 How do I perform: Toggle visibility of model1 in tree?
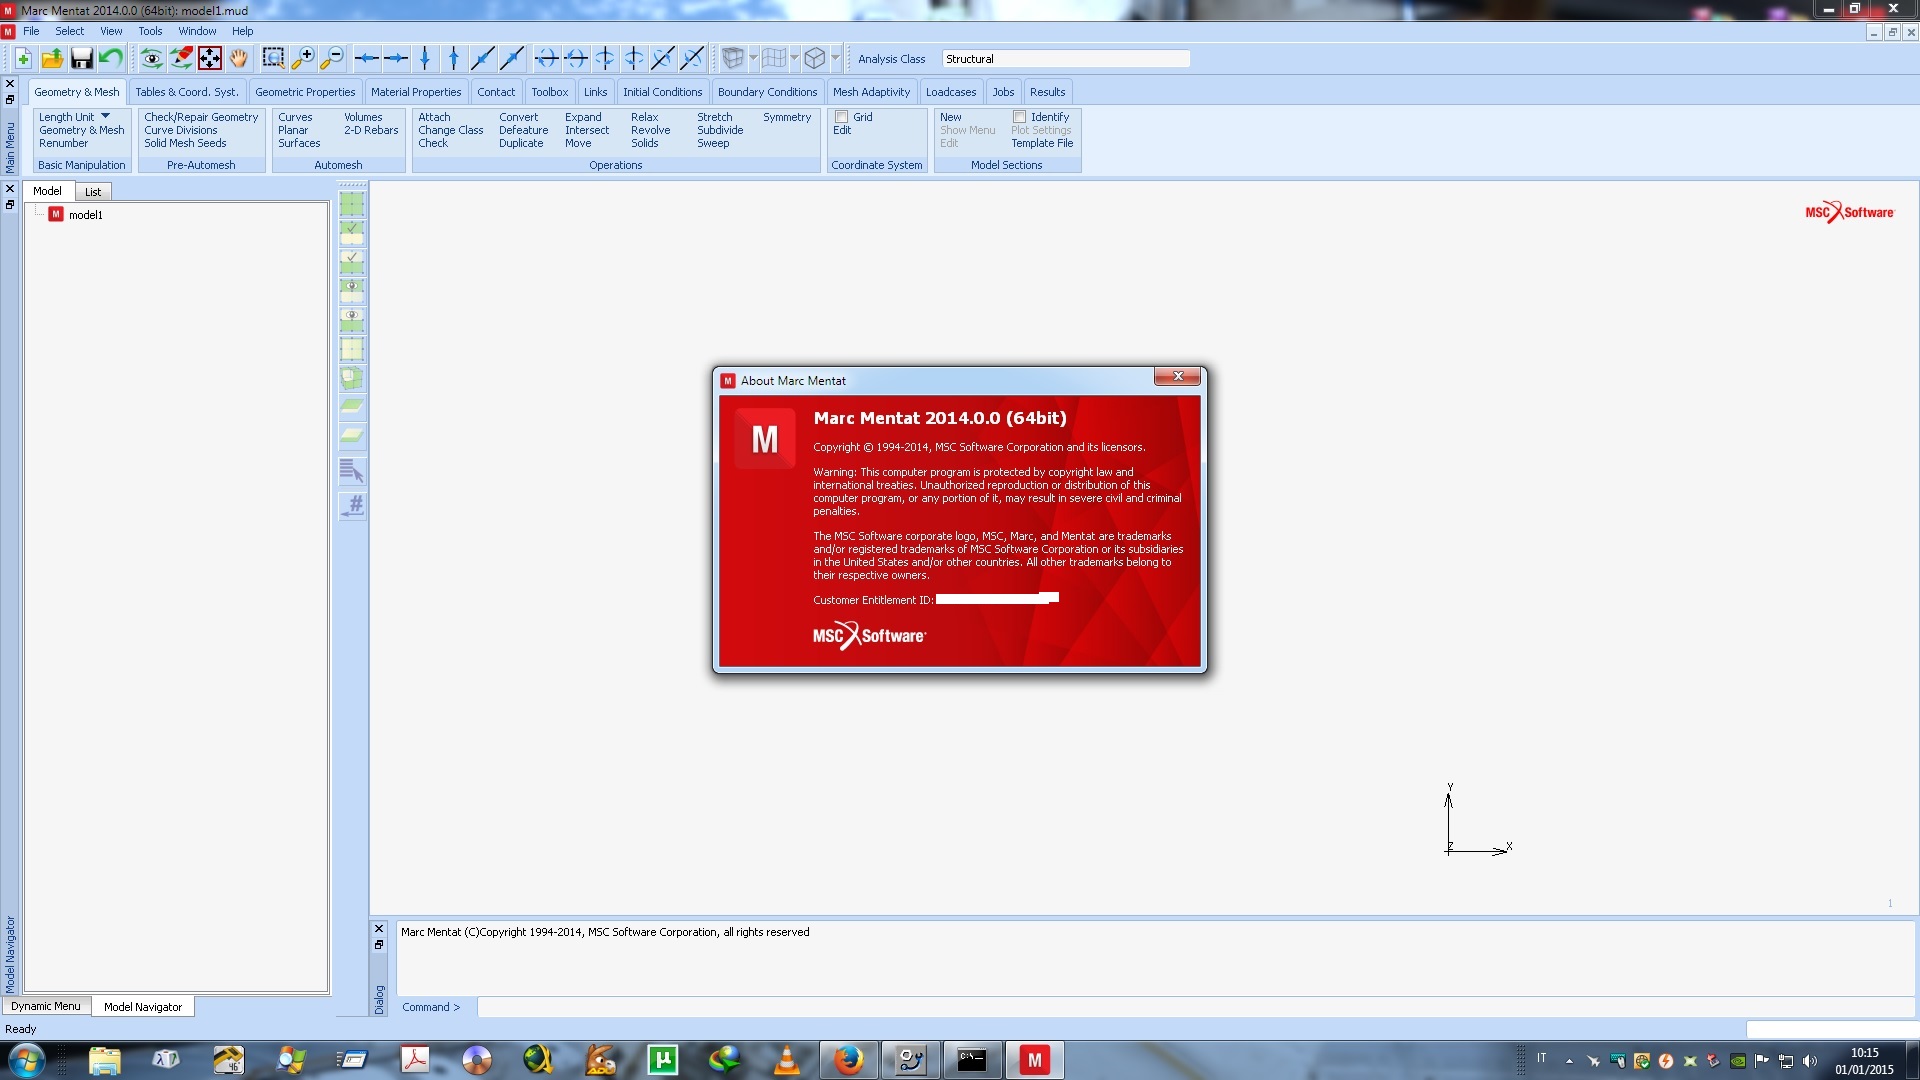pyautogui.click(x=55, y=215)
